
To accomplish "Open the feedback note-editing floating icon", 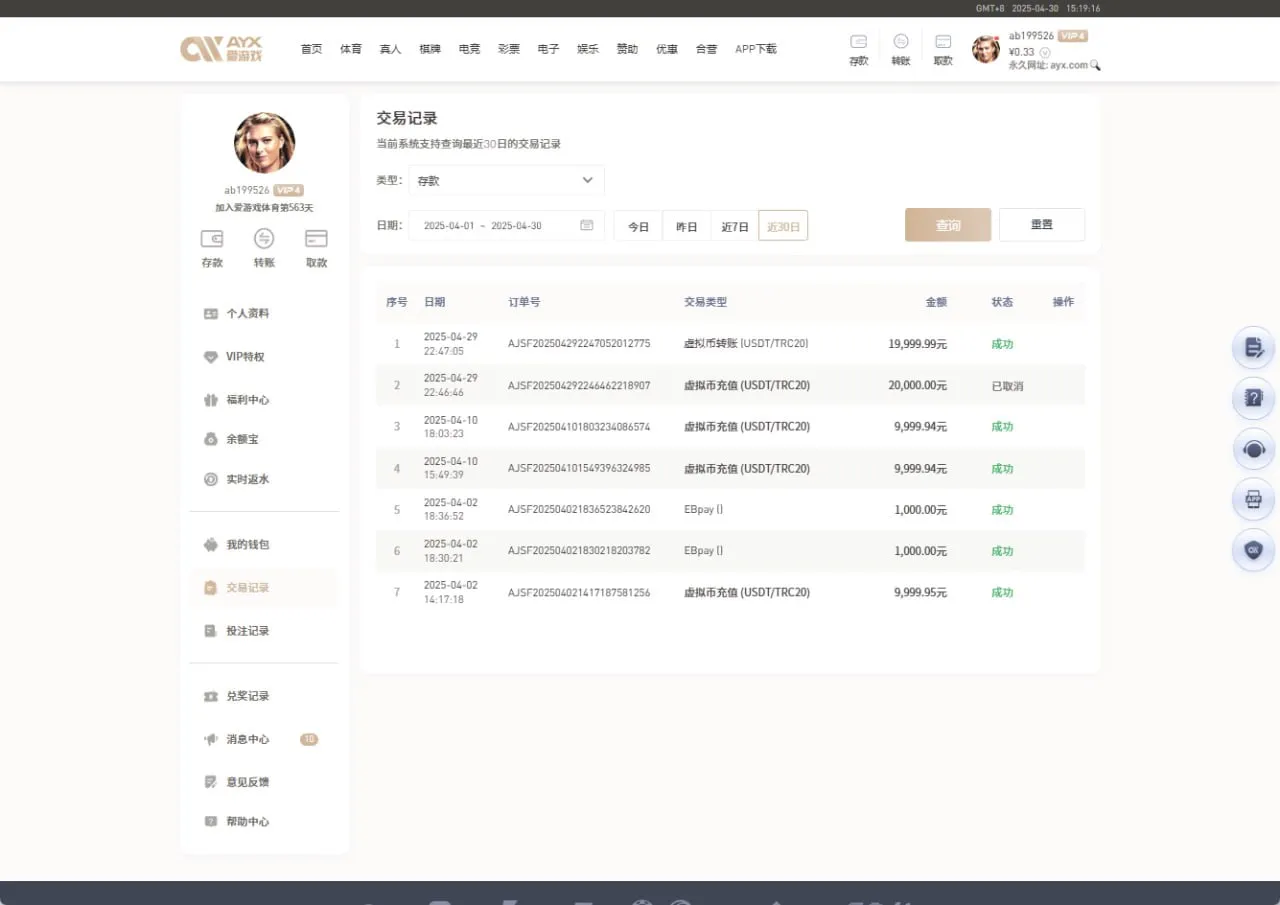I will click(x=1253, y=347).
